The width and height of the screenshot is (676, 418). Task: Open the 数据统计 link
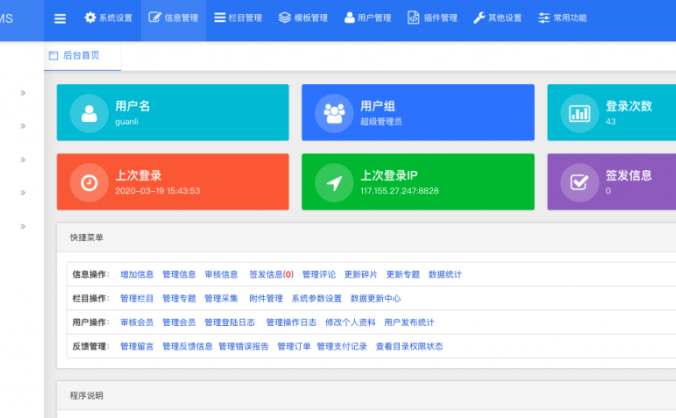(445, 275)
